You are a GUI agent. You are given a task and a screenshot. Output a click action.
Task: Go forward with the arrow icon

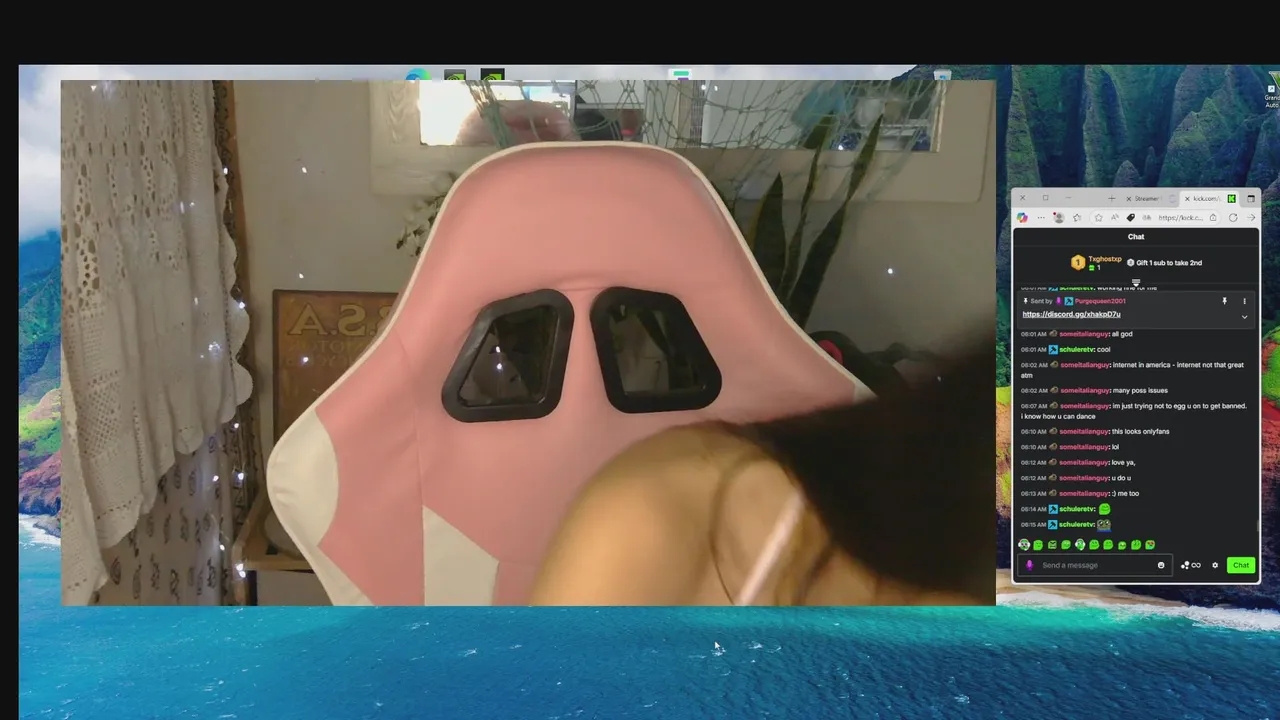1251,217
